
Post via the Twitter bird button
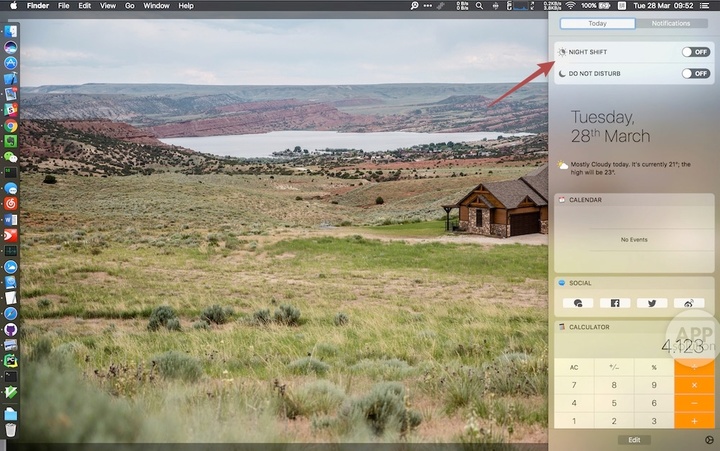coord(652,303)
